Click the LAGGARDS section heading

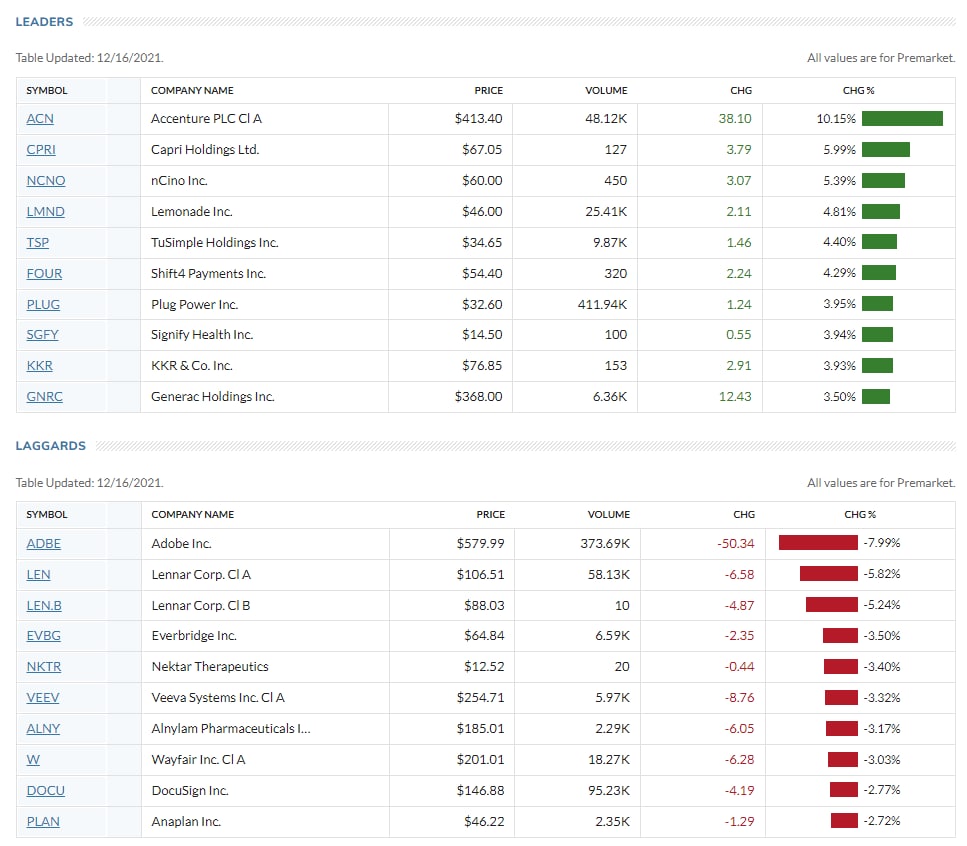tap(51, 446)
